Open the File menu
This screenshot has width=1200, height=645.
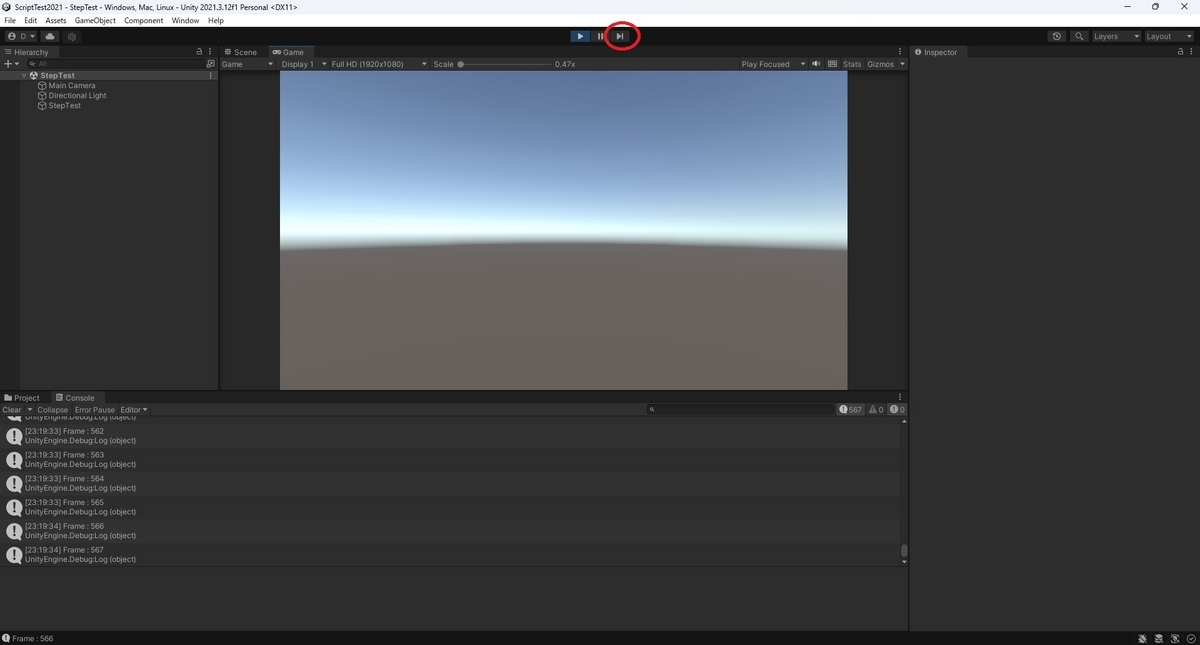(10, 20)
